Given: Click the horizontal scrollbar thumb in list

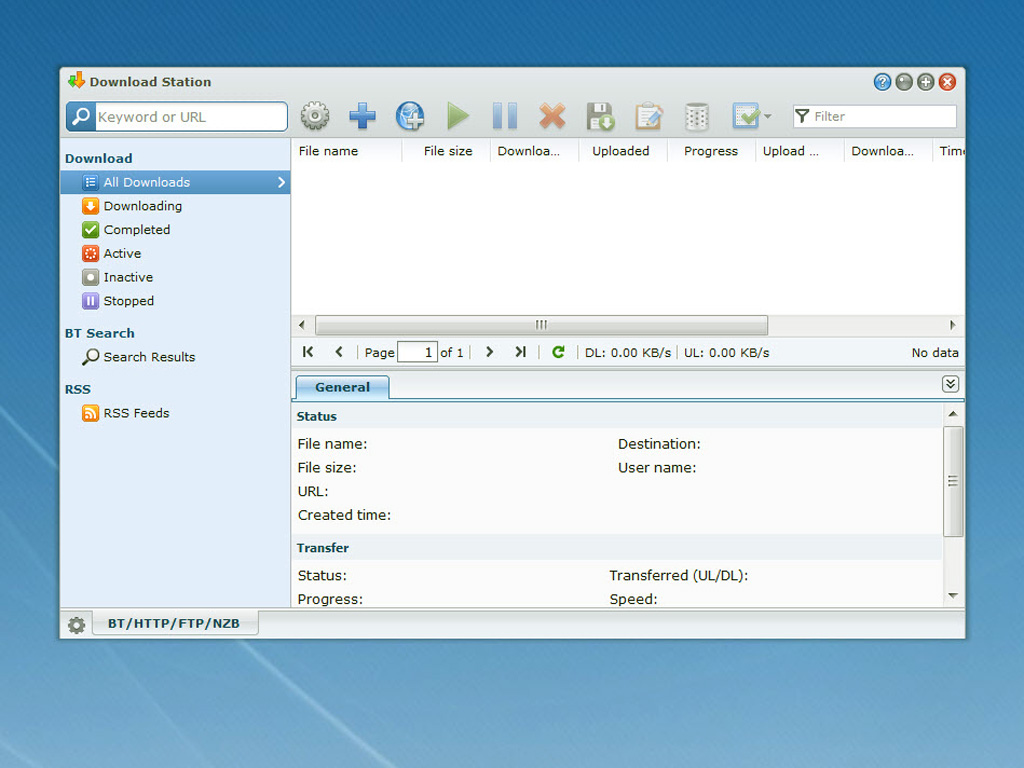Looking at the screenshot, I should (x=541, y=325).
